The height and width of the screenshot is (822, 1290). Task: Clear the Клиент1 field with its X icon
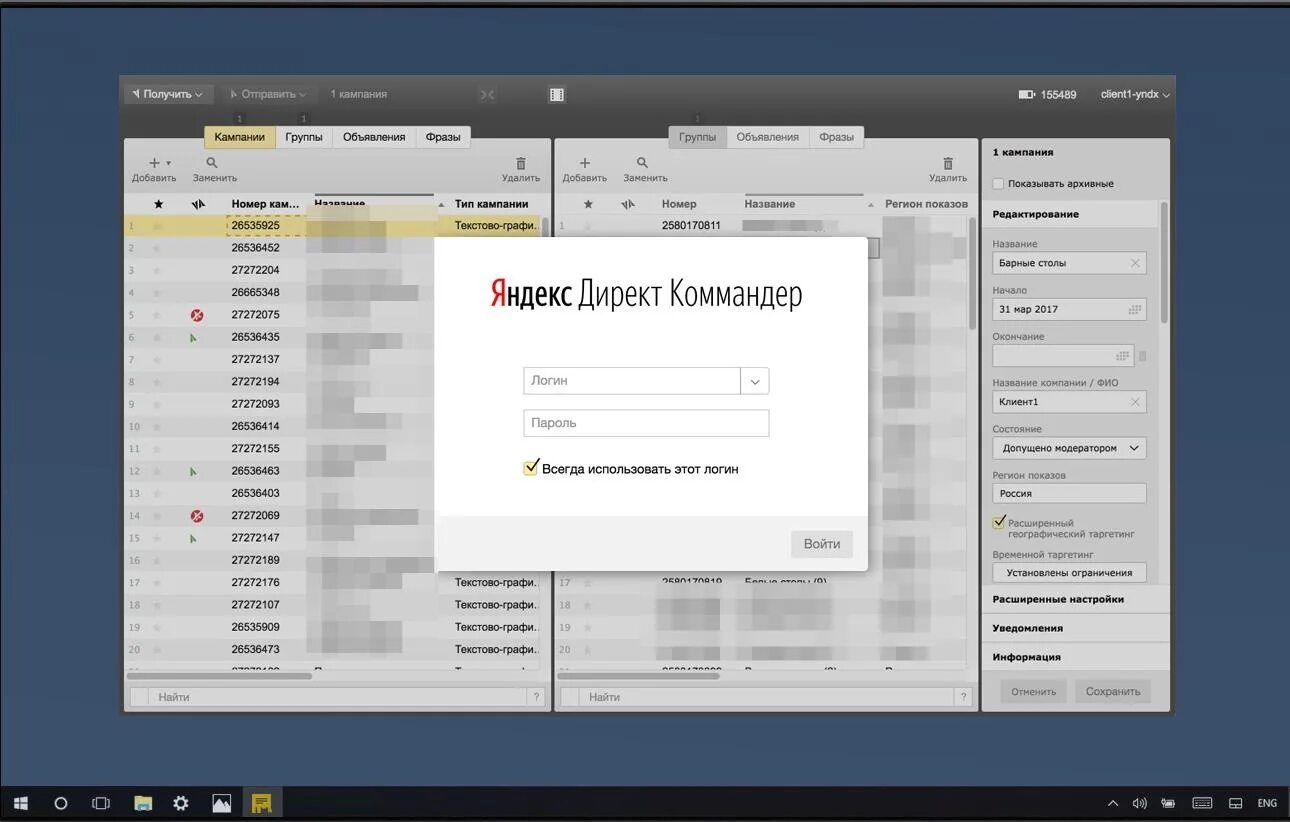pos(1135,402)
